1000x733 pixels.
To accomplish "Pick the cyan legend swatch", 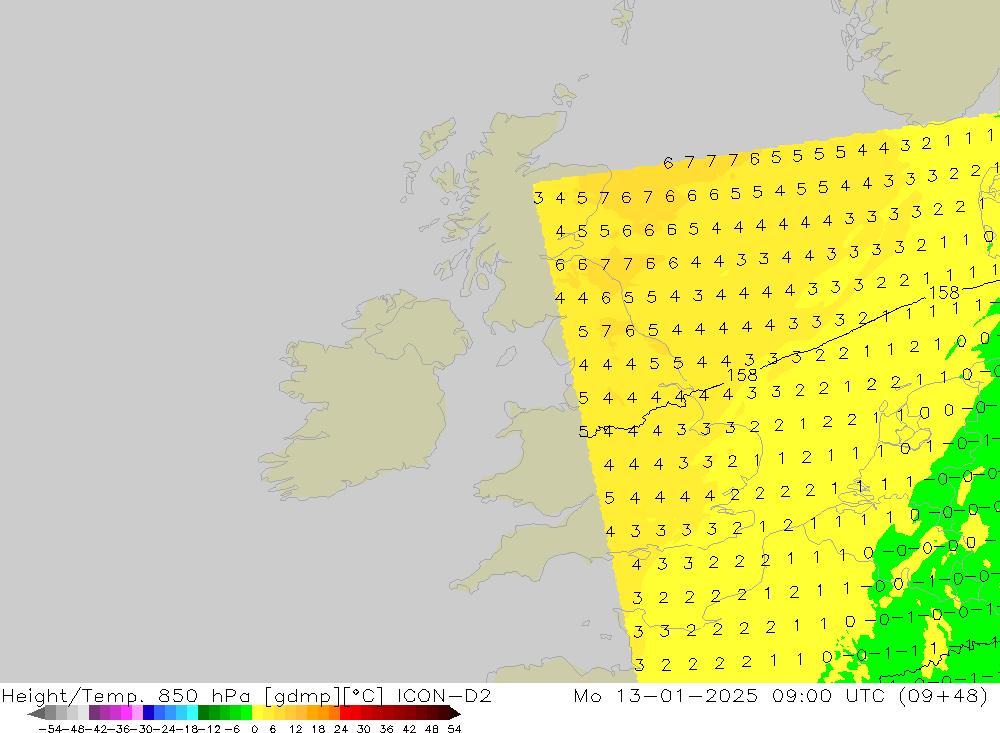I will click(x=192, y=713).
